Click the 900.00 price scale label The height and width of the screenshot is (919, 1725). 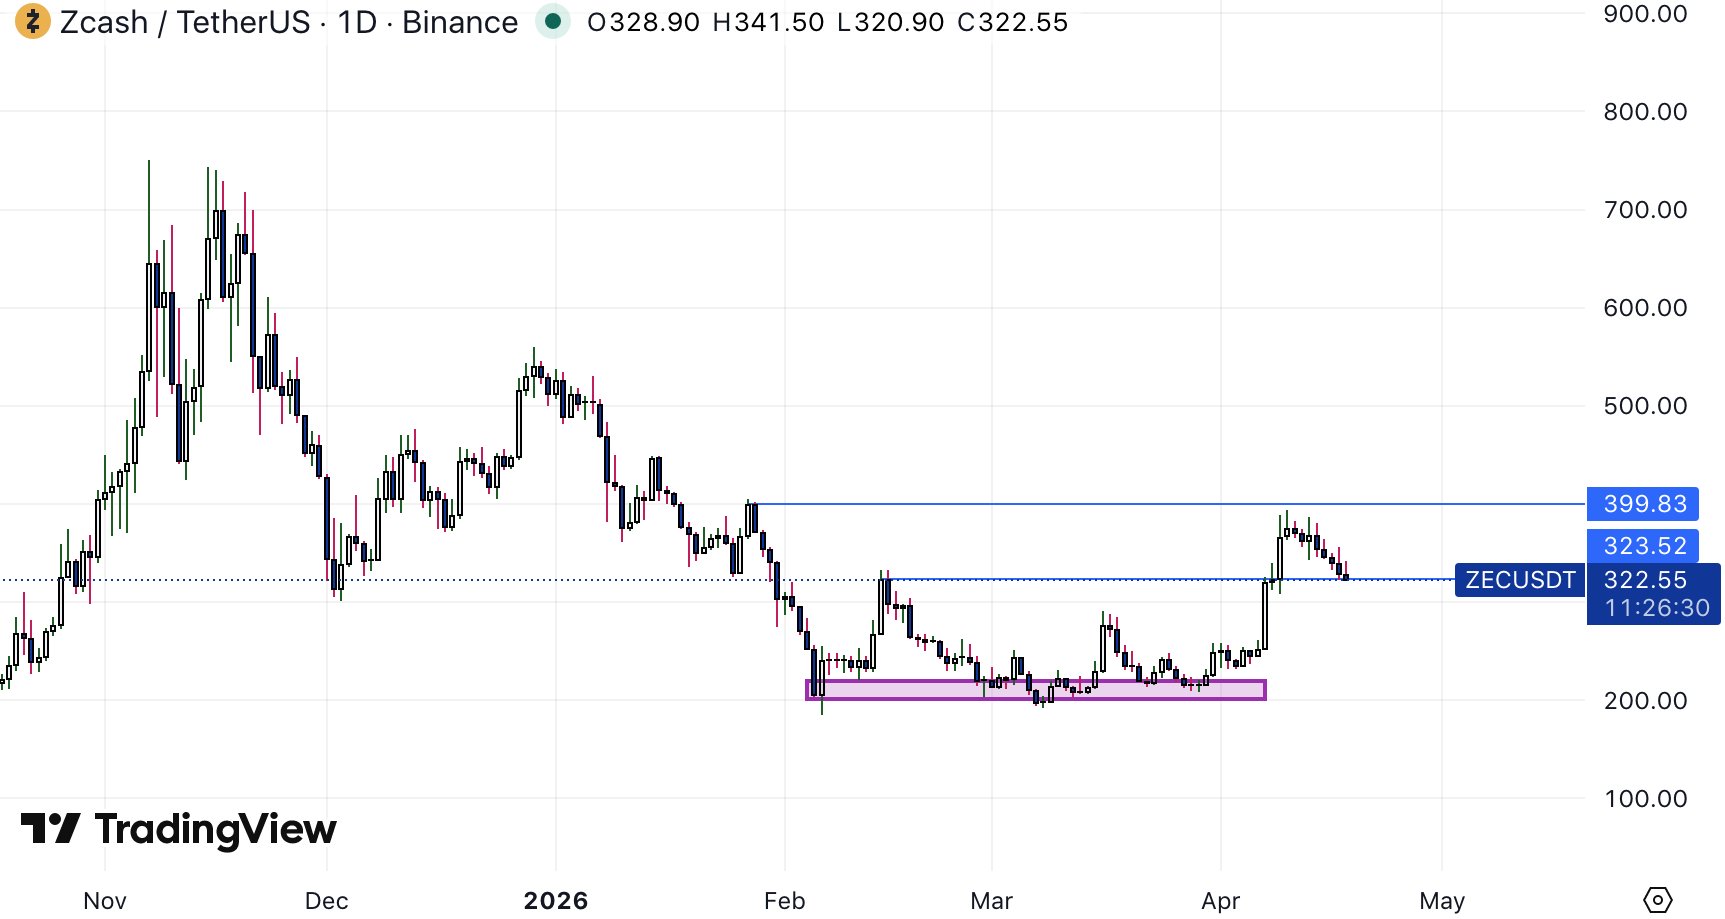[1644, 14]
